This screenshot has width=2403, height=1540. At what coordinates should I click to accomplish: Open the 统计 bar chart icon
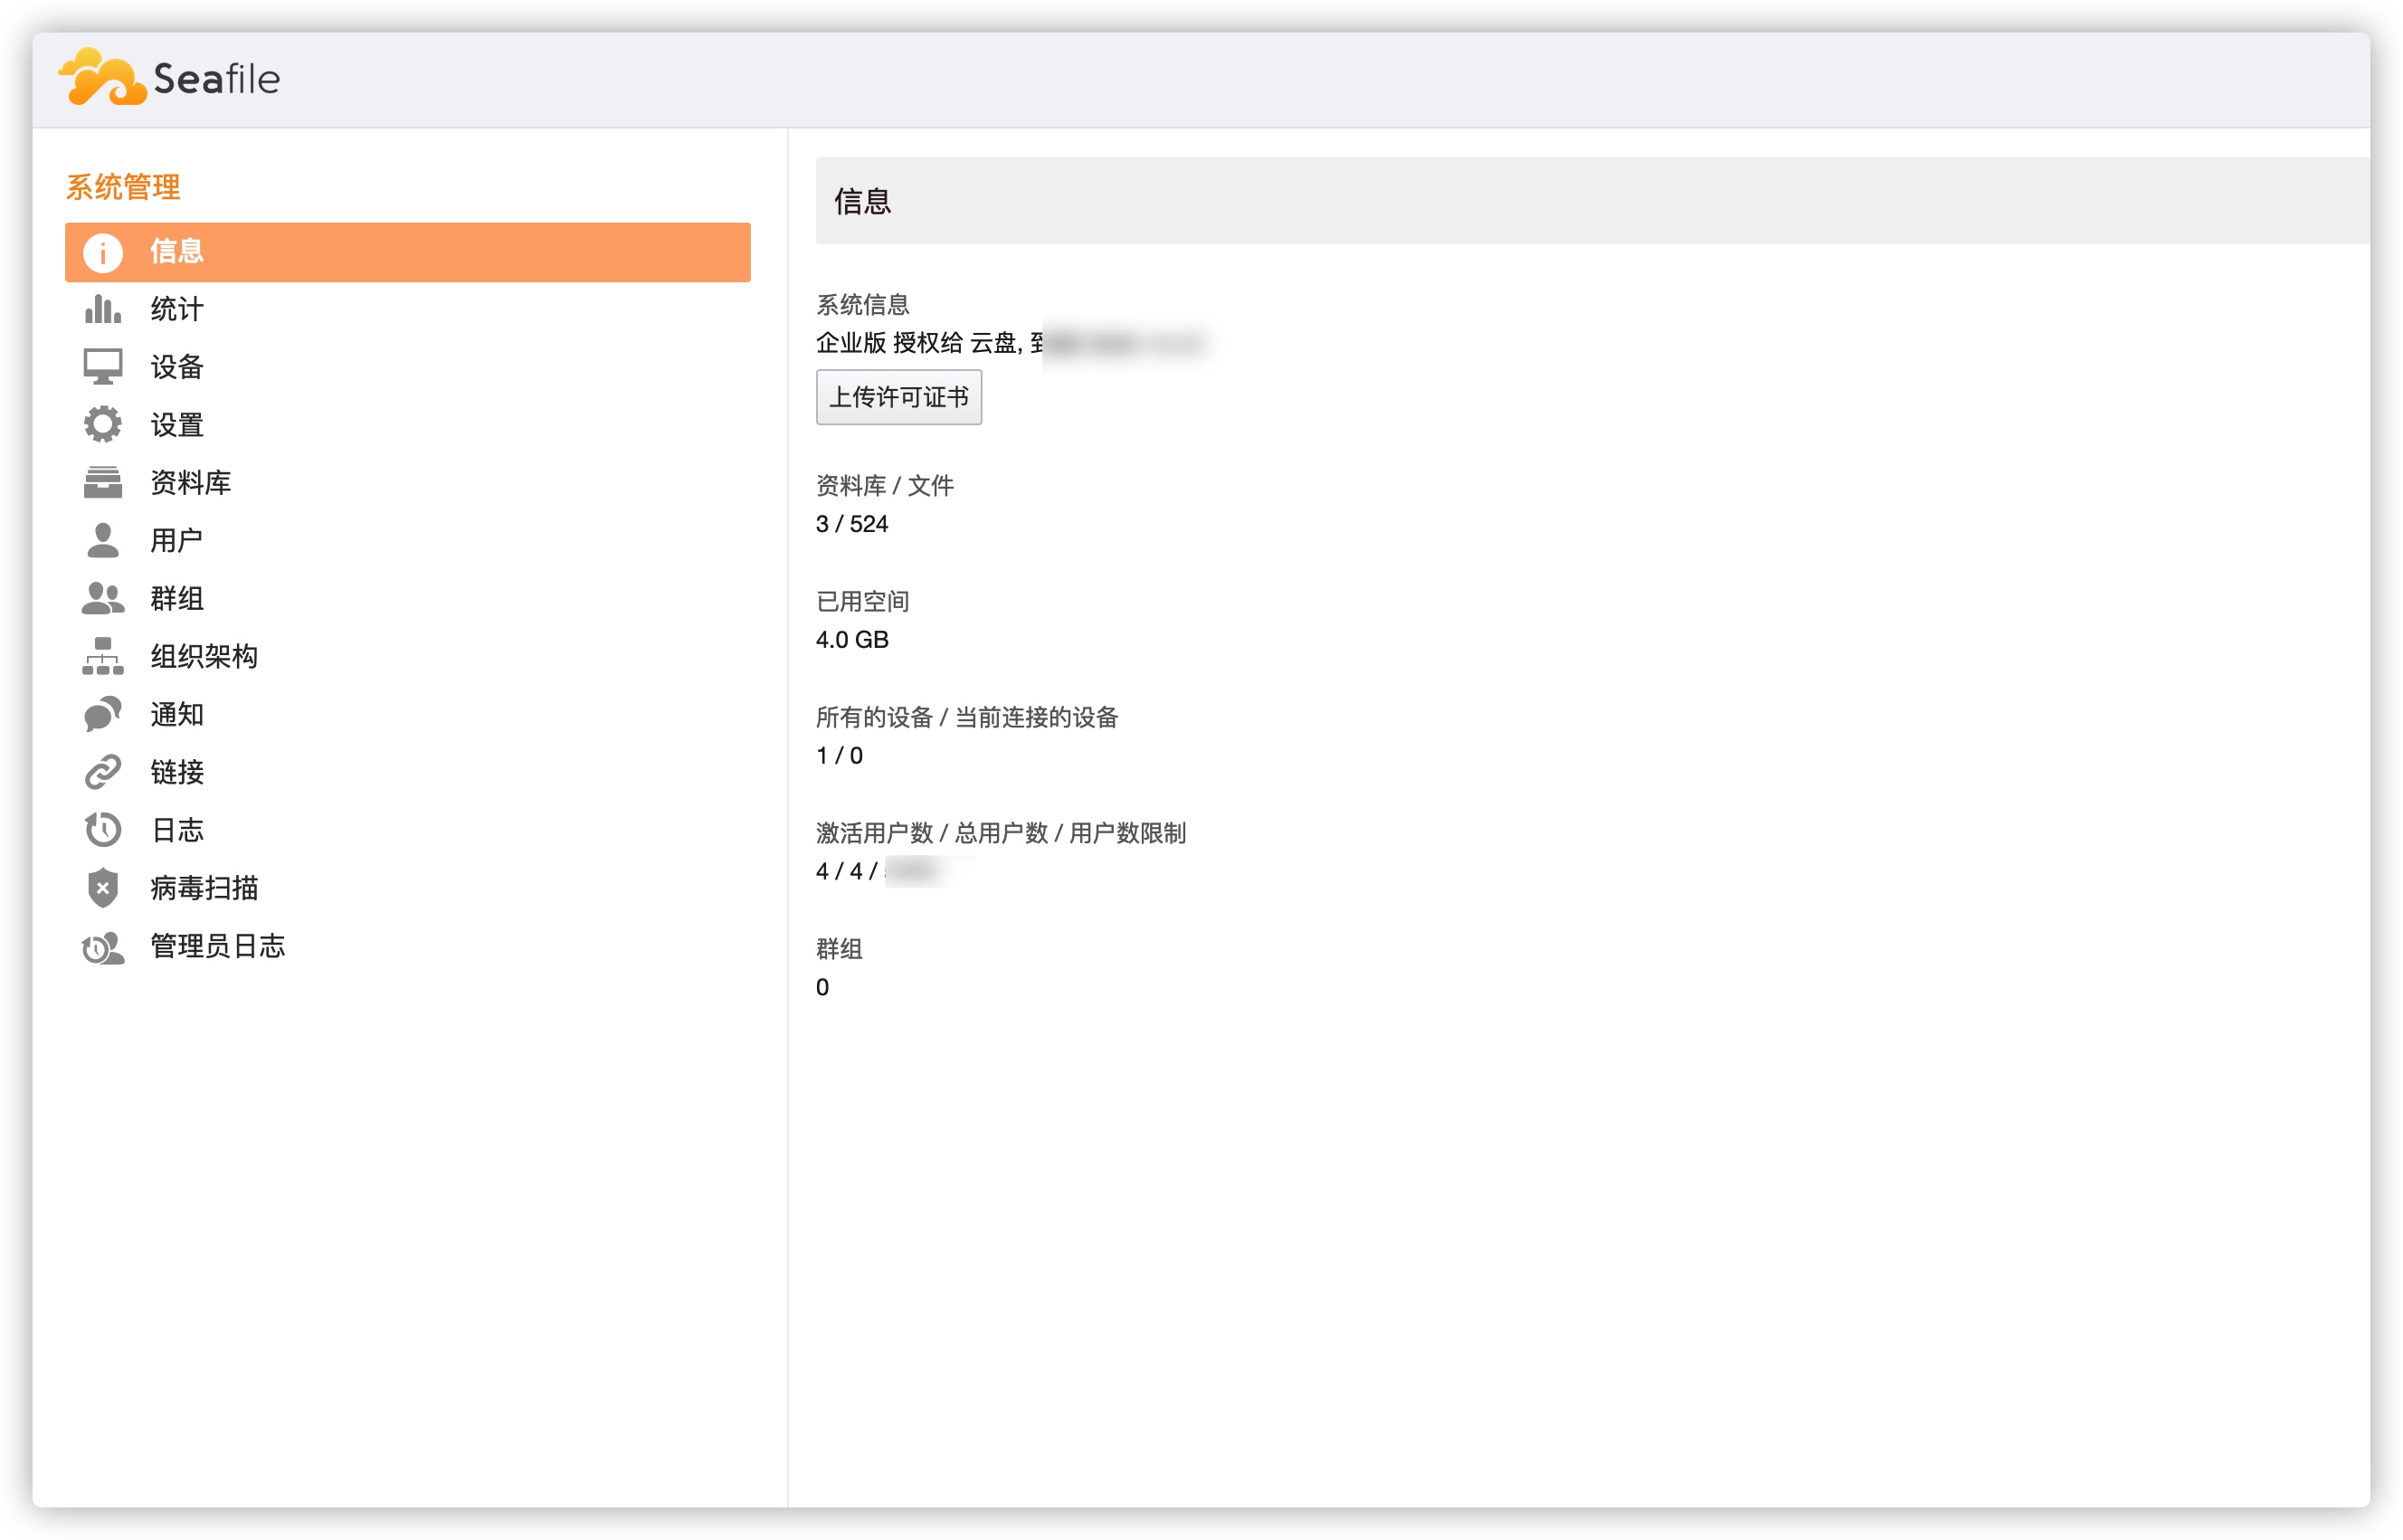coord(103,310)
